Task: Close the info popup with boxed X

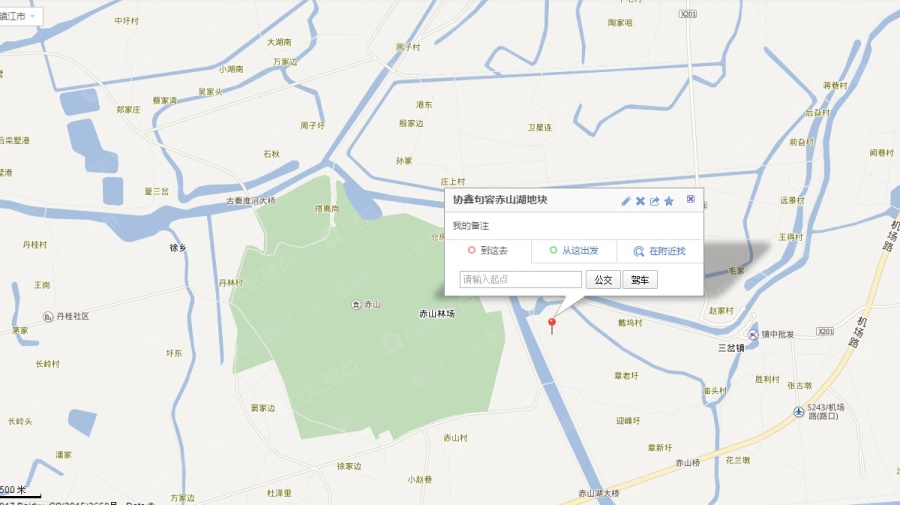Action: pyautogui.click(x=690, y=199)
